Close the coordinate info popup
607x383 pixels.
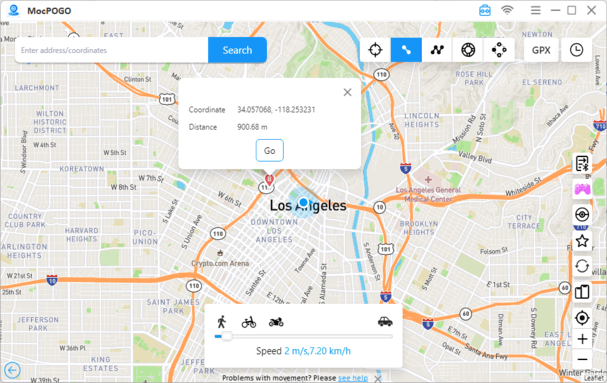coord(347,92)
